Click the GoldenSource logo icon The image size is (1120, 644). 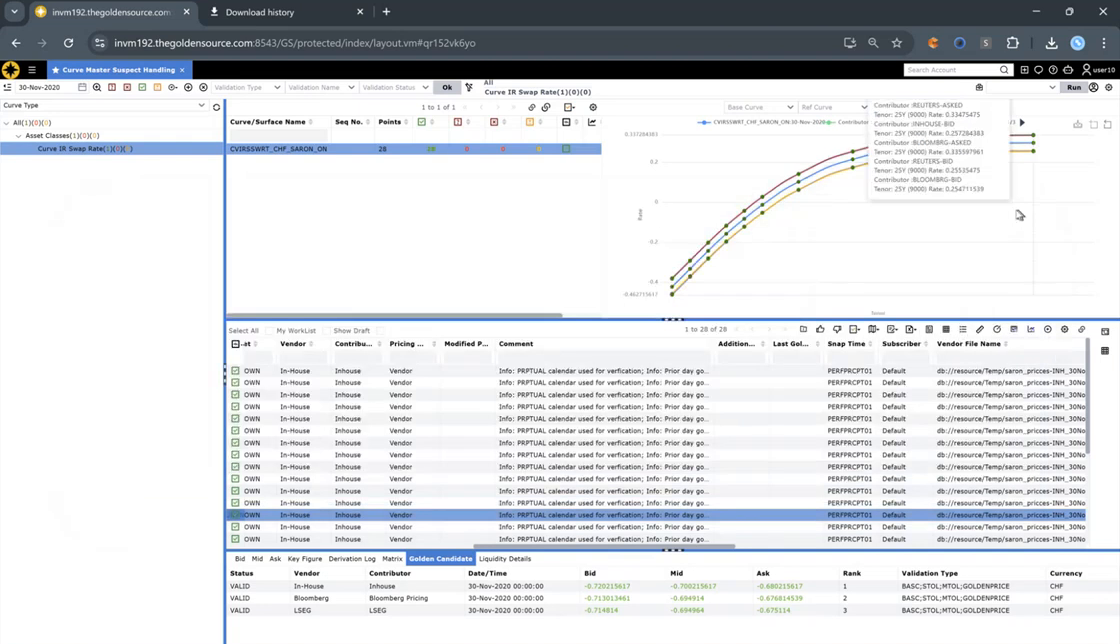point(11,70)
